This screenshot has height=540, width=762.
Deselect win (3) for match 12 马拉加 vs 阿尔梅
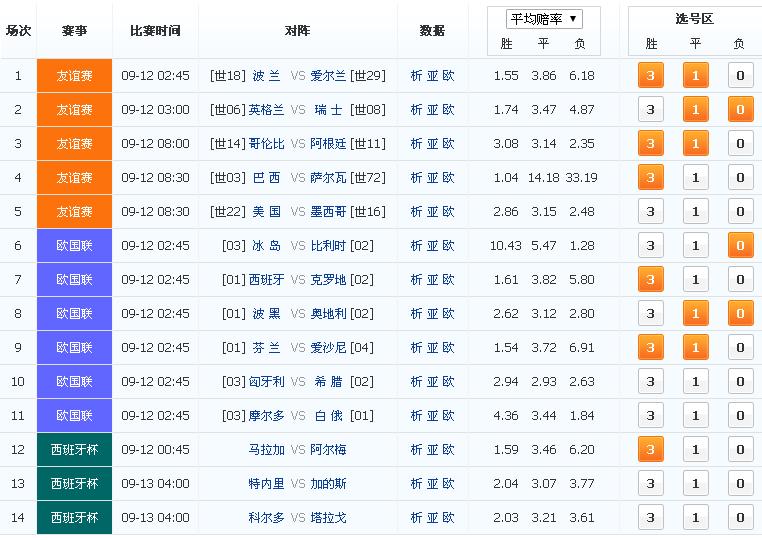pos(650,450)
